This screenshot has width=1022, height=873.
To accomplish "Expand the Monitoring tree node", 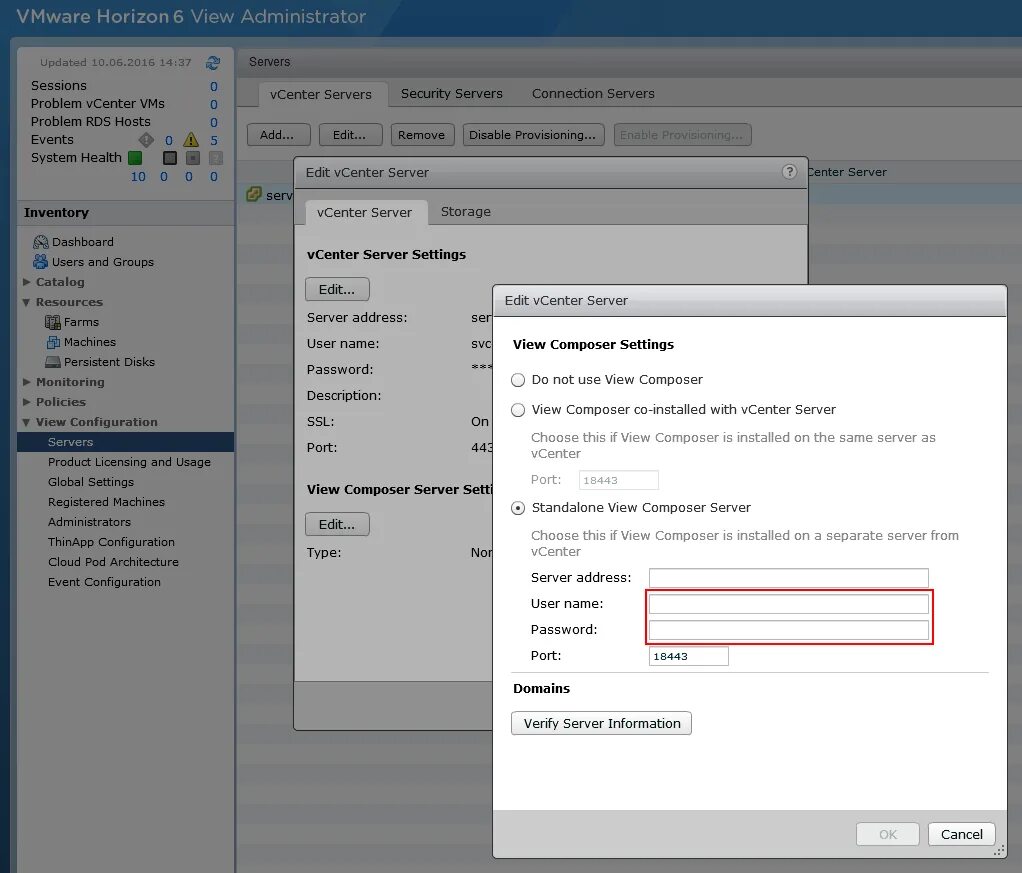I will [x=27, y=382].
